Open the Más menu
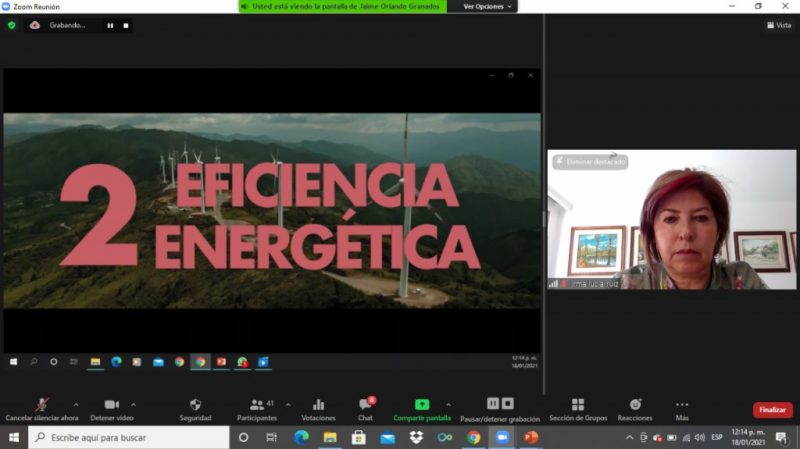This screenshot has height=449, width=800. coord(682,408)
